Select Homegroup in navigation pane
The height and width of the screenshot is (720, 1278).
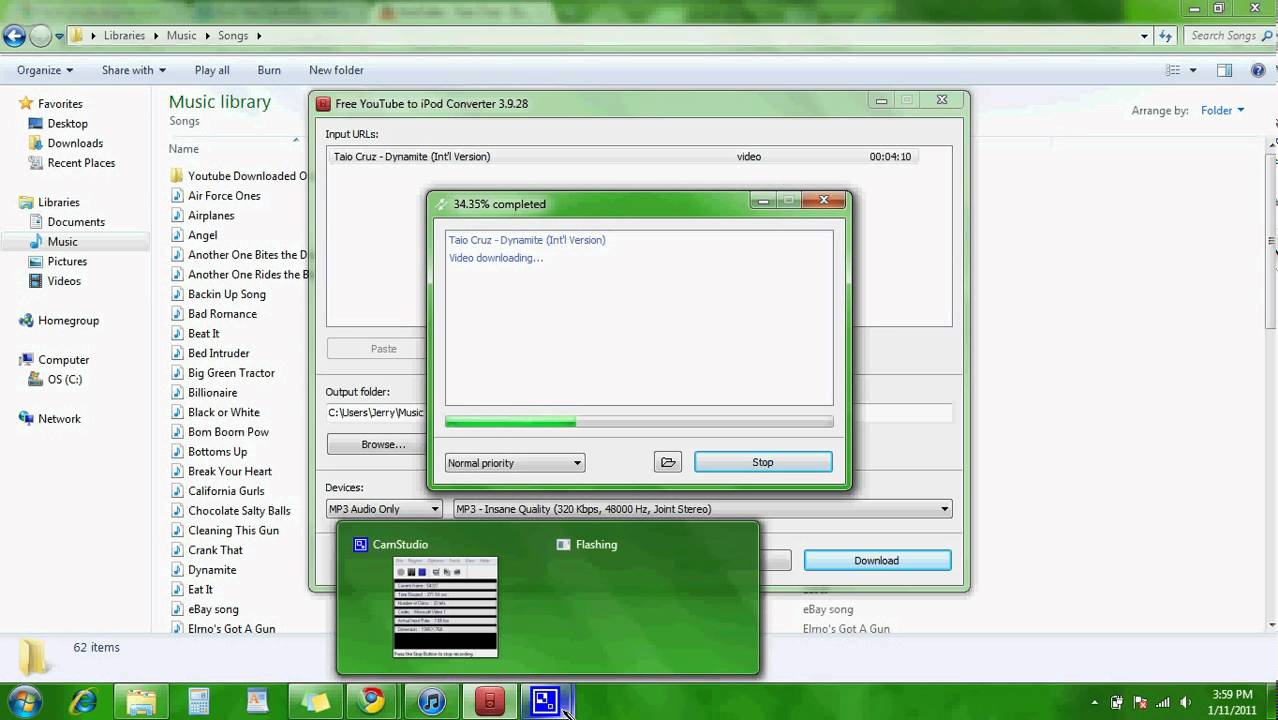68,321
